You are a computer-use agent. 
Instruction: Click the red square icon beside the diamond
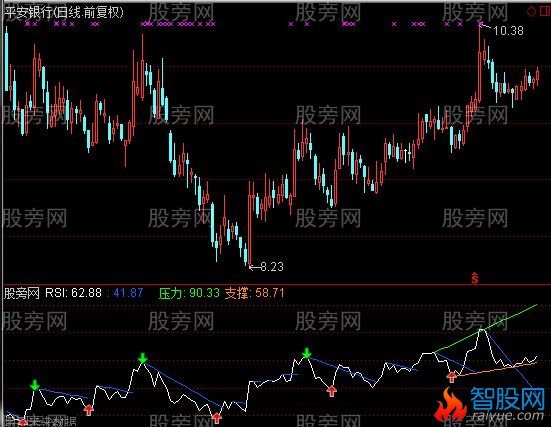click(543, 11)
